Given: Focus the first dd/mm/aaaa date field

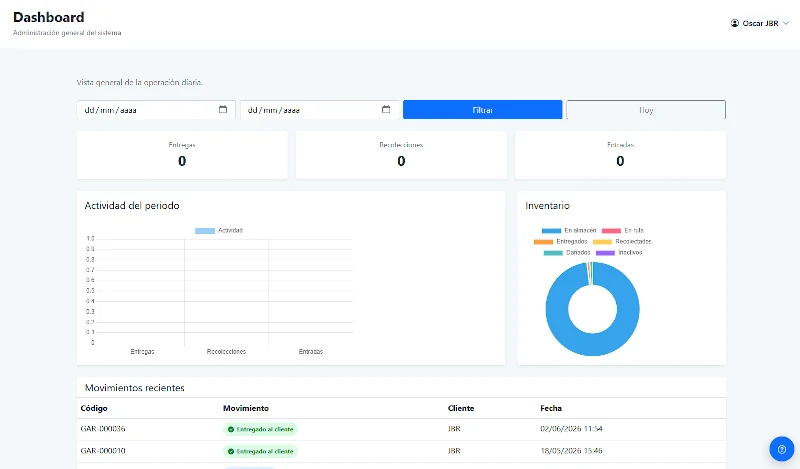Looking at the screenshot, I should (156, 110).
